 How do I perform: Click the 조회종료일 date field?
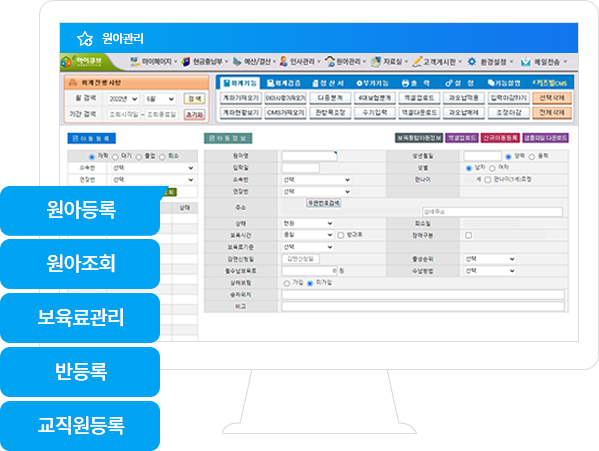161,115
